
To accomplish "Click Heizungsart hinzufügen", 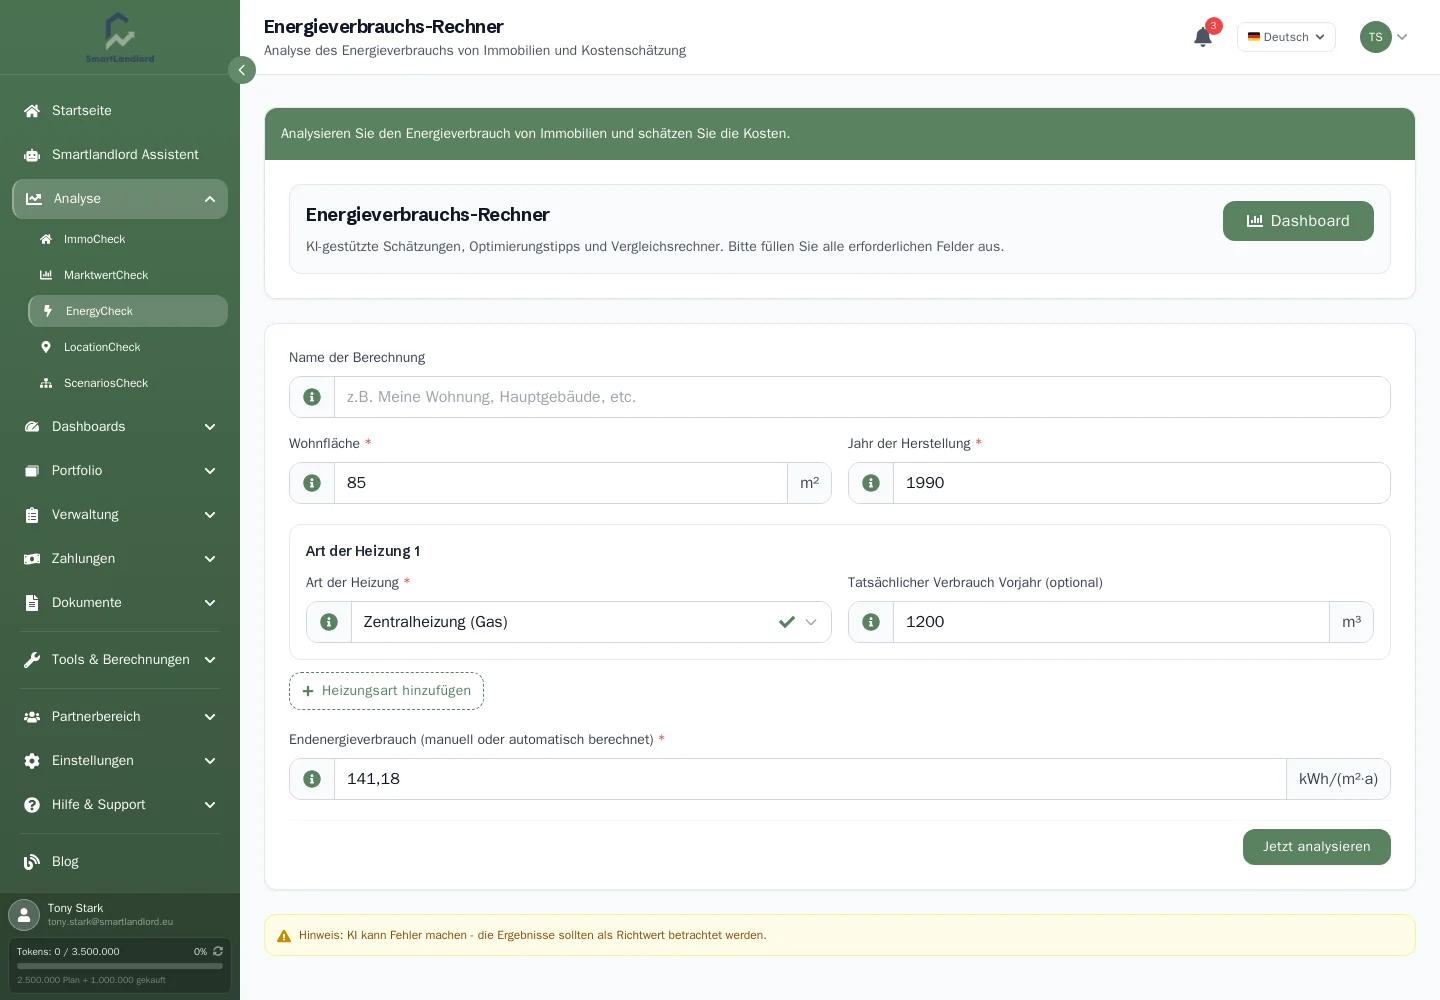I will point(386,691).
